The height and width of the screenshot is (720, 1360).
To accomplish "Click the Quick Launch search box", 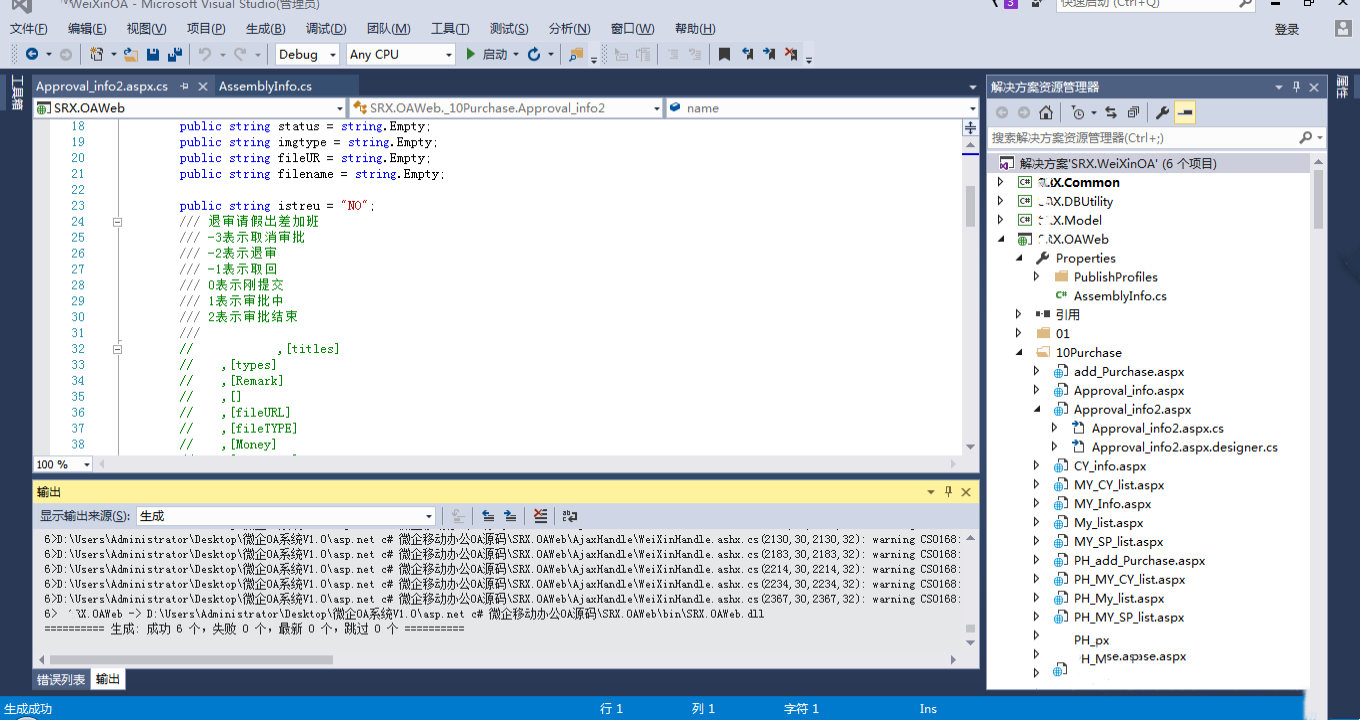I will [x=1145, y=4].
